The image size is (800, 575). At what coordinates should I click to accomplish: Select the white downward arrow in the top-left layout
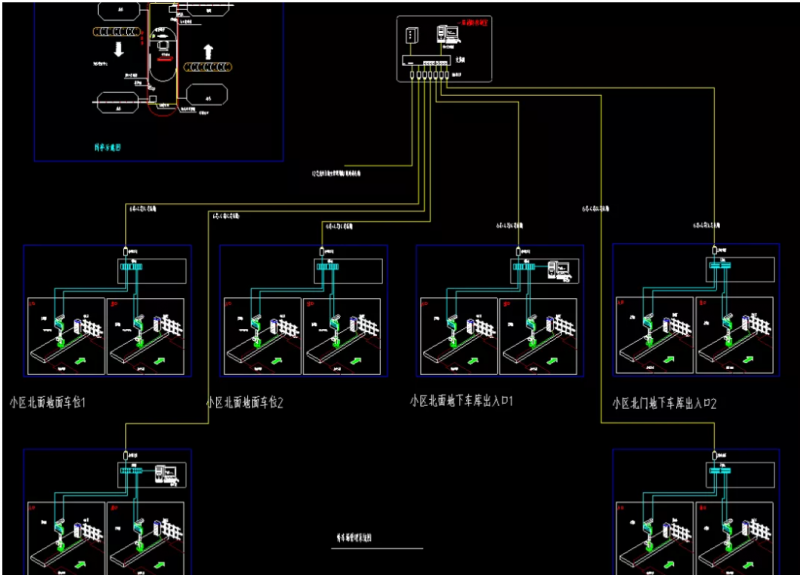[117, 49]
